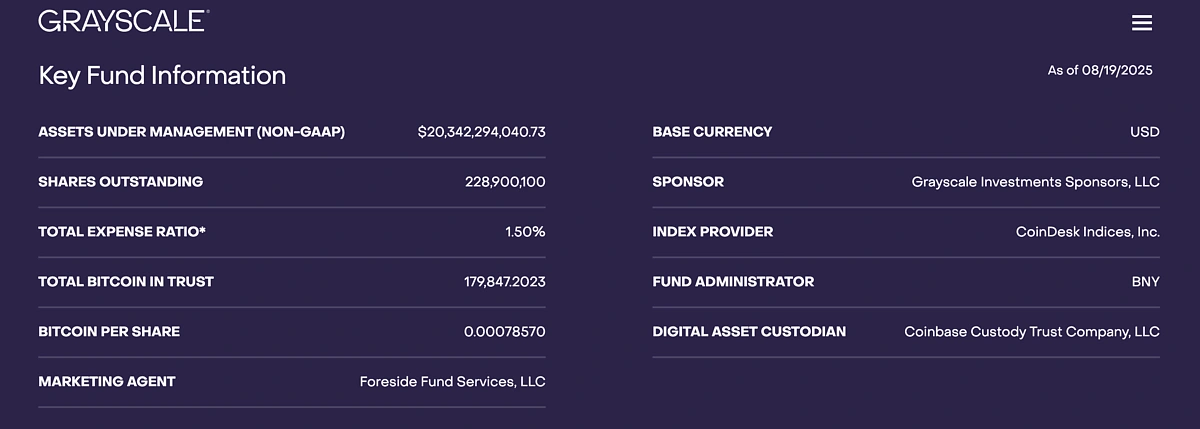Viewport: 1200px width, 429px height.
Task: Click the 228,900,100 shares figure
Action: click(x=505, y=182)
